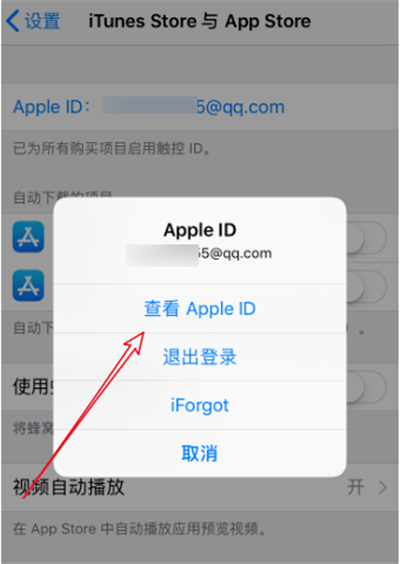Tap the red arrow annotation tail

24,497
